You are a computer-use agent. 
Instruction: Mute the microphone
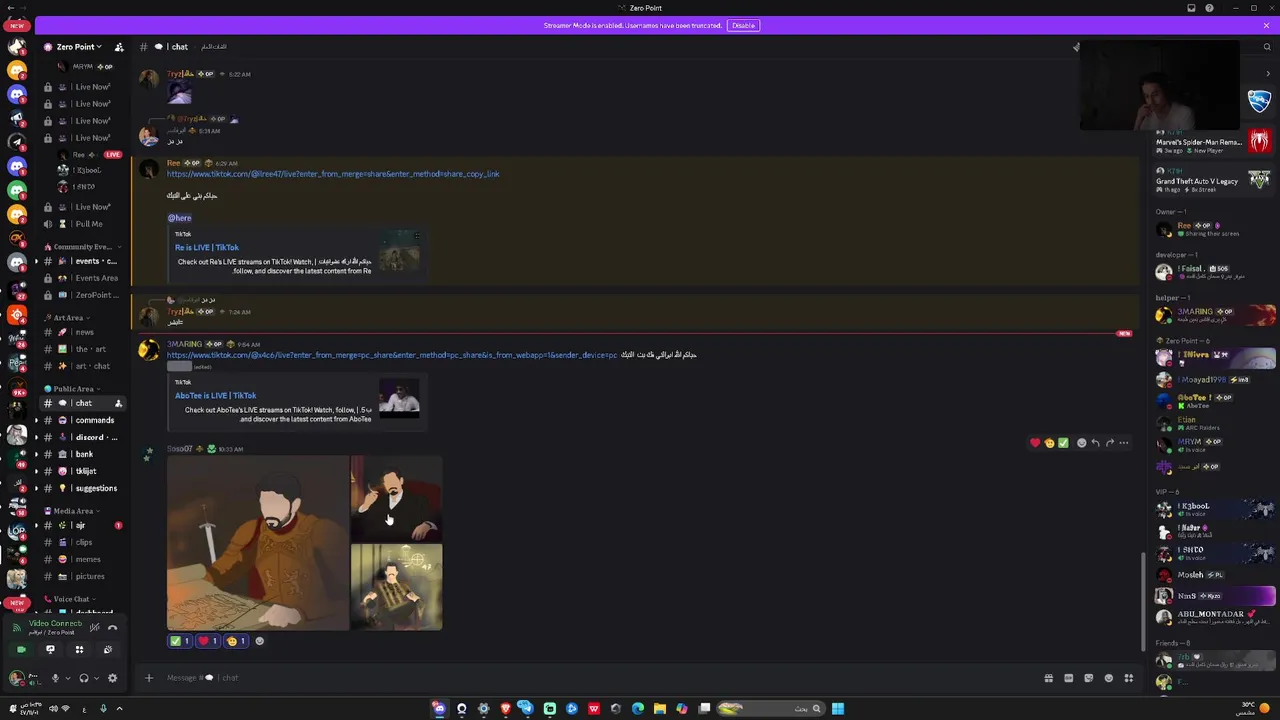pos(55,678)
